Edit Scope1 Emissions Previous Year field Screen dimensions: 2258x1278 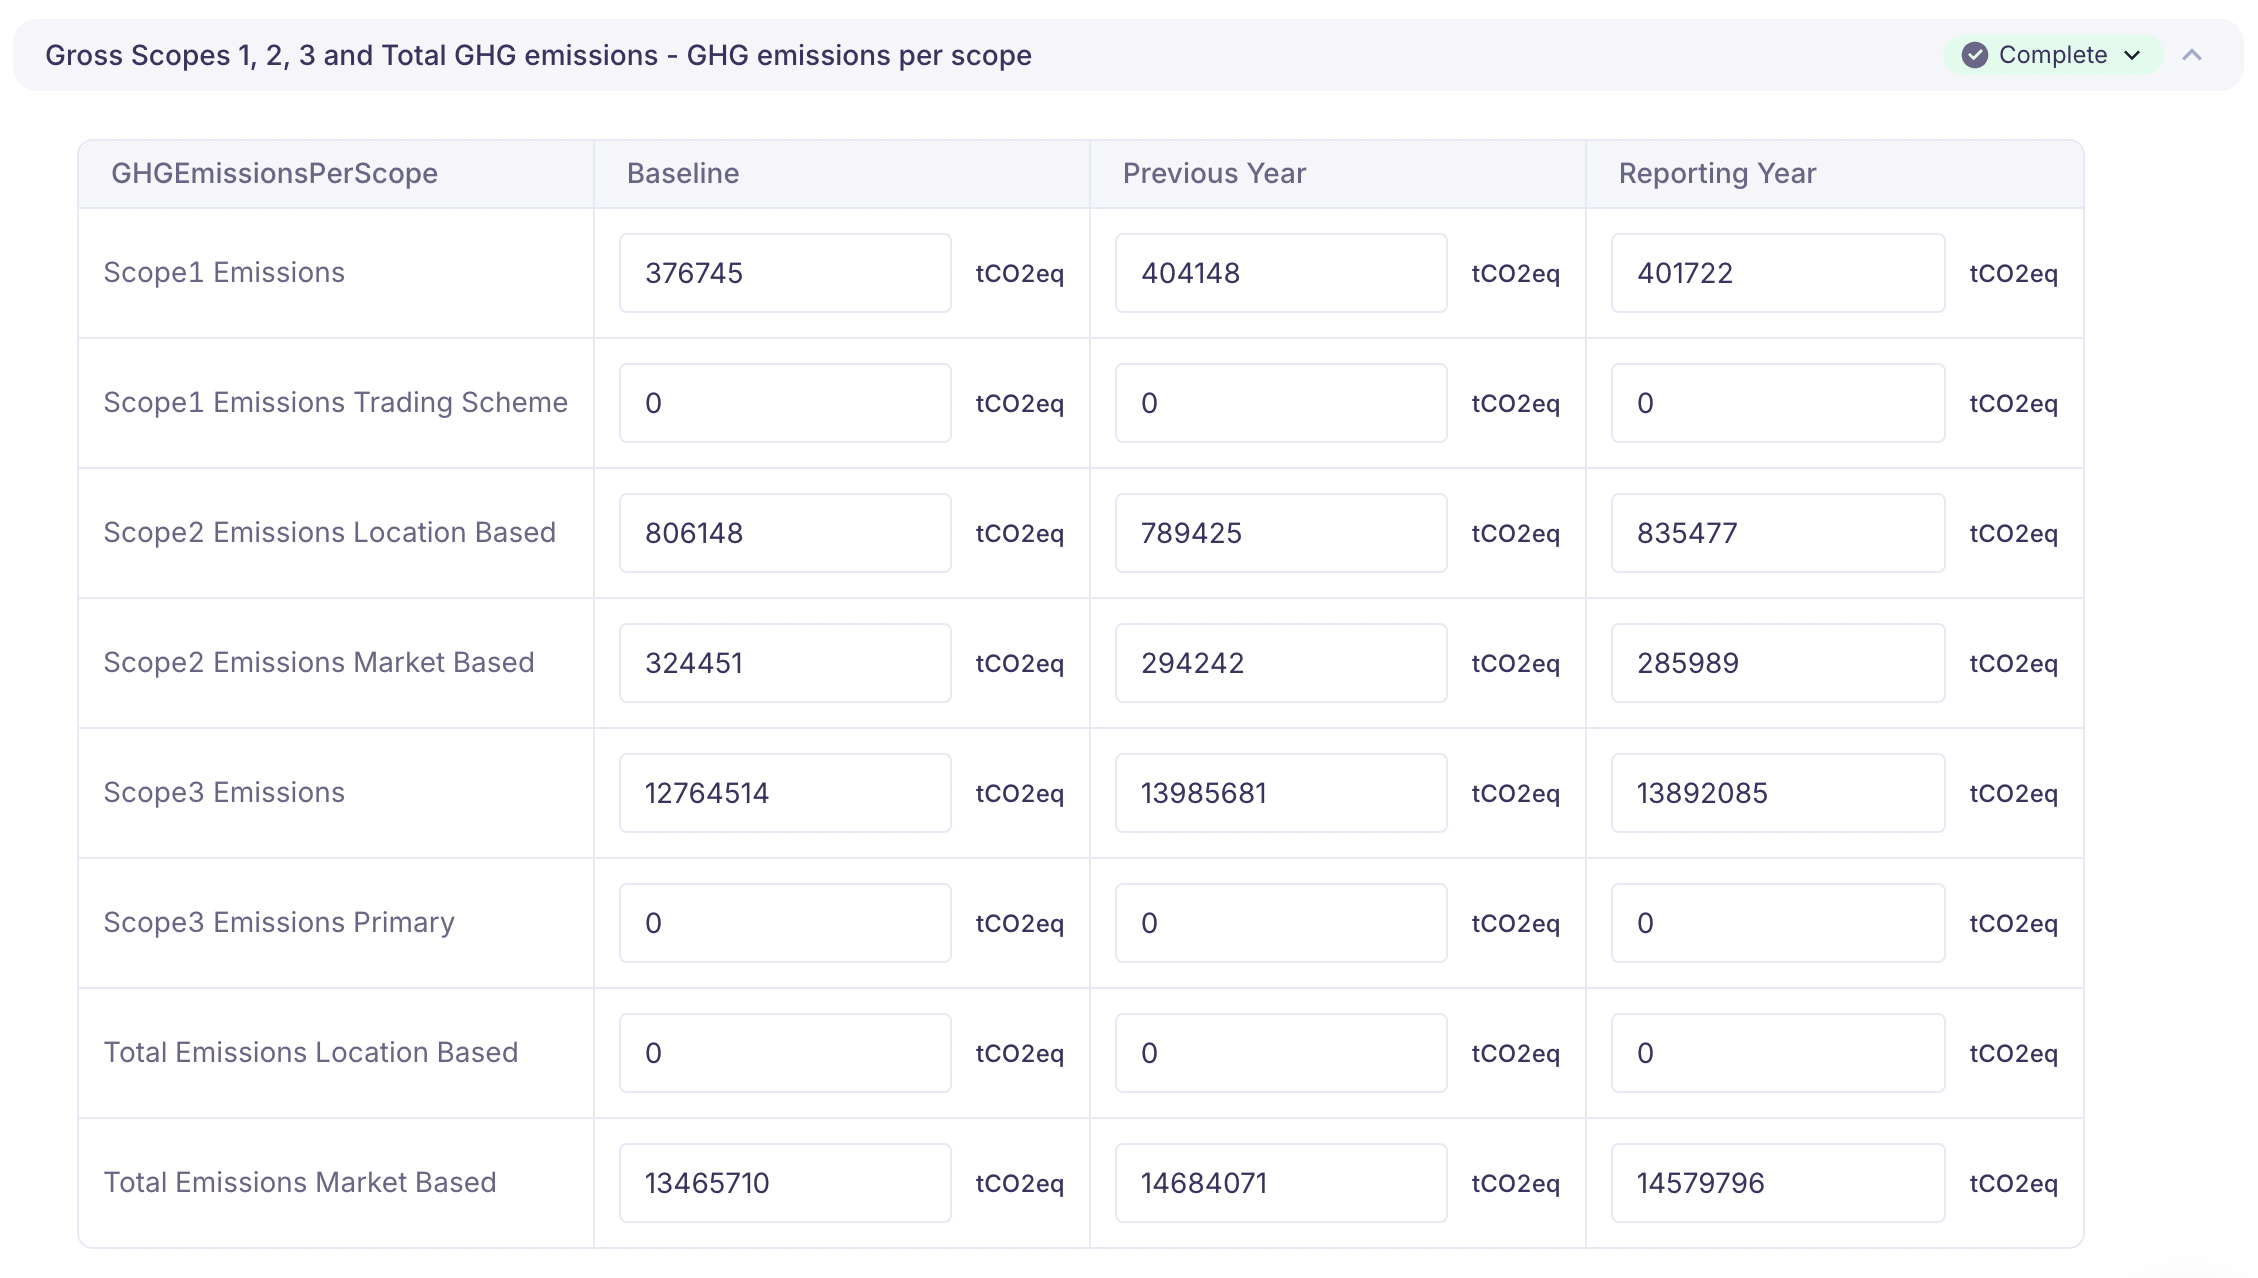click(x=1280, y=273)
